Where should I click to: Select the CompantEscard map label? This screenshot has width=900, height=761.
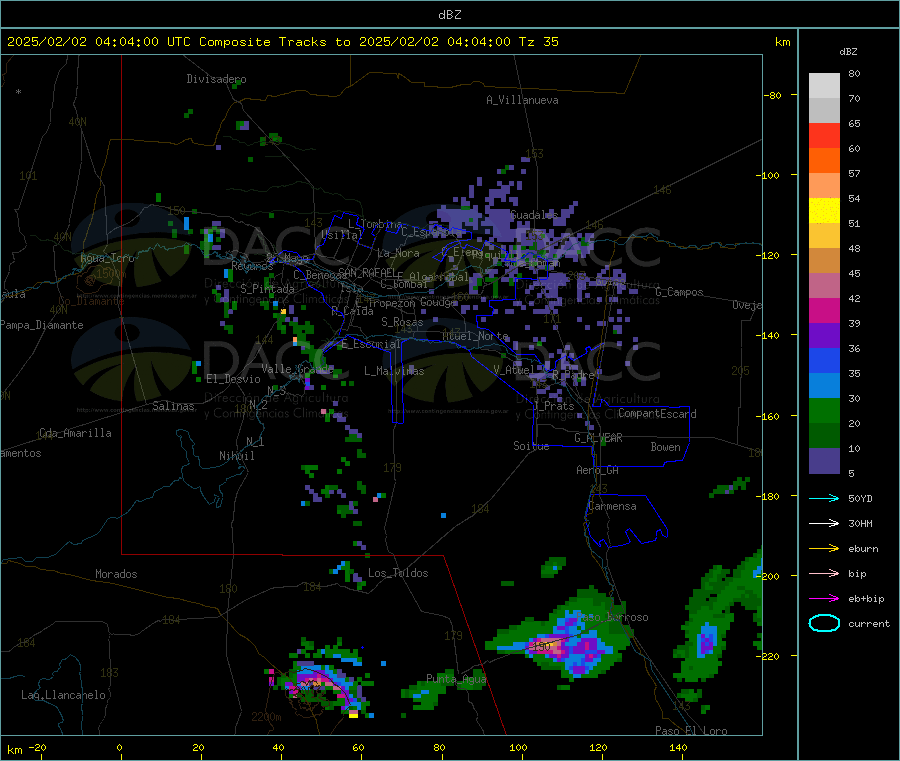pos(657,414)
